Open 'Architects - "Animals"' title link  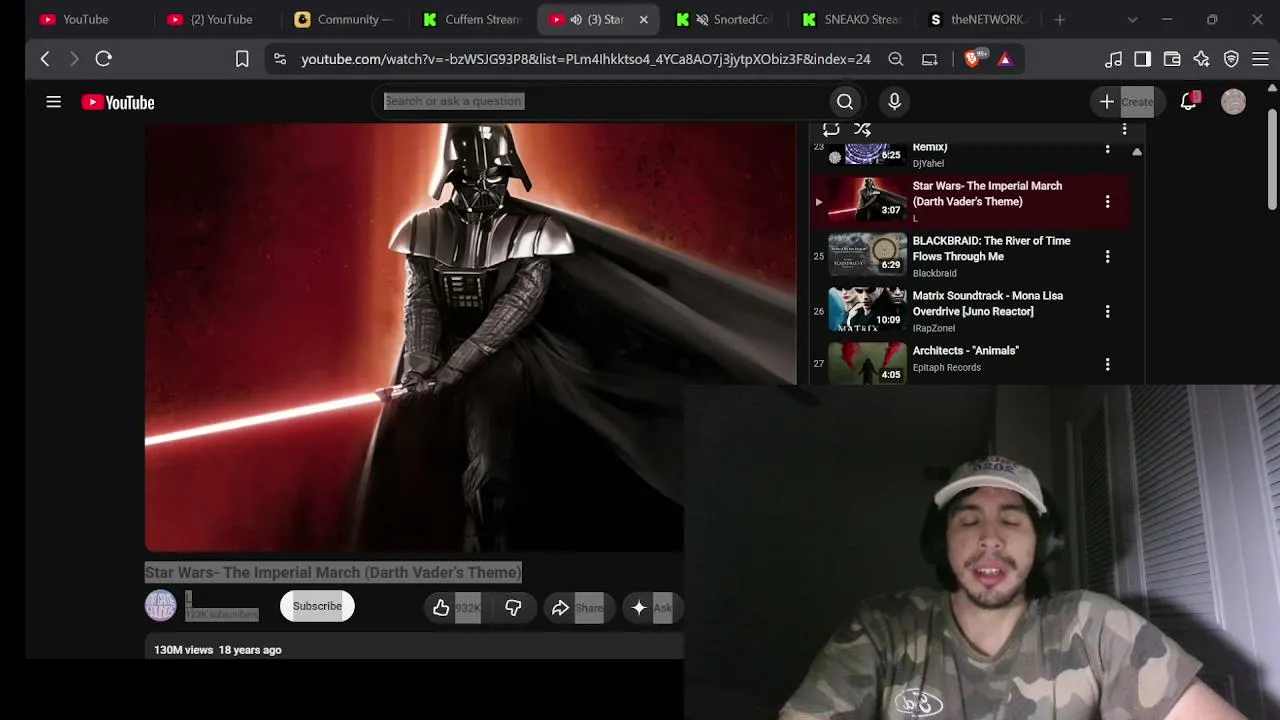pyautogui.click(x=965, y=351)
